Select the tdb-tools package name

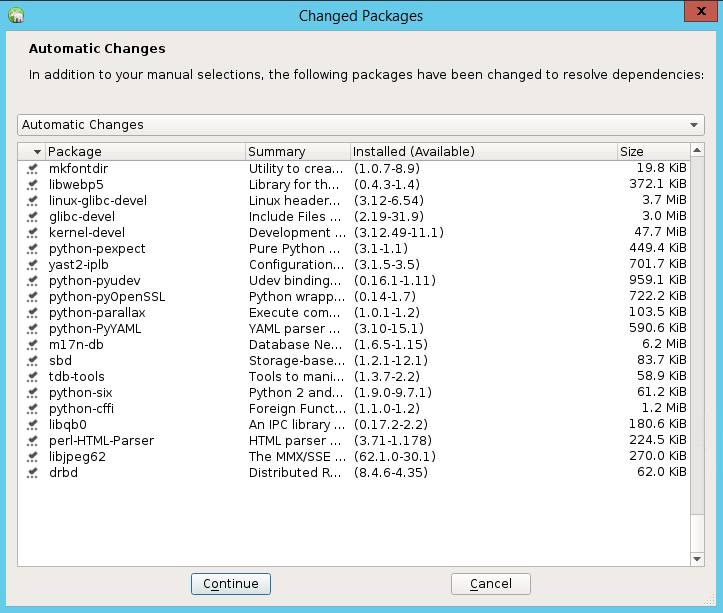(77, 377)
